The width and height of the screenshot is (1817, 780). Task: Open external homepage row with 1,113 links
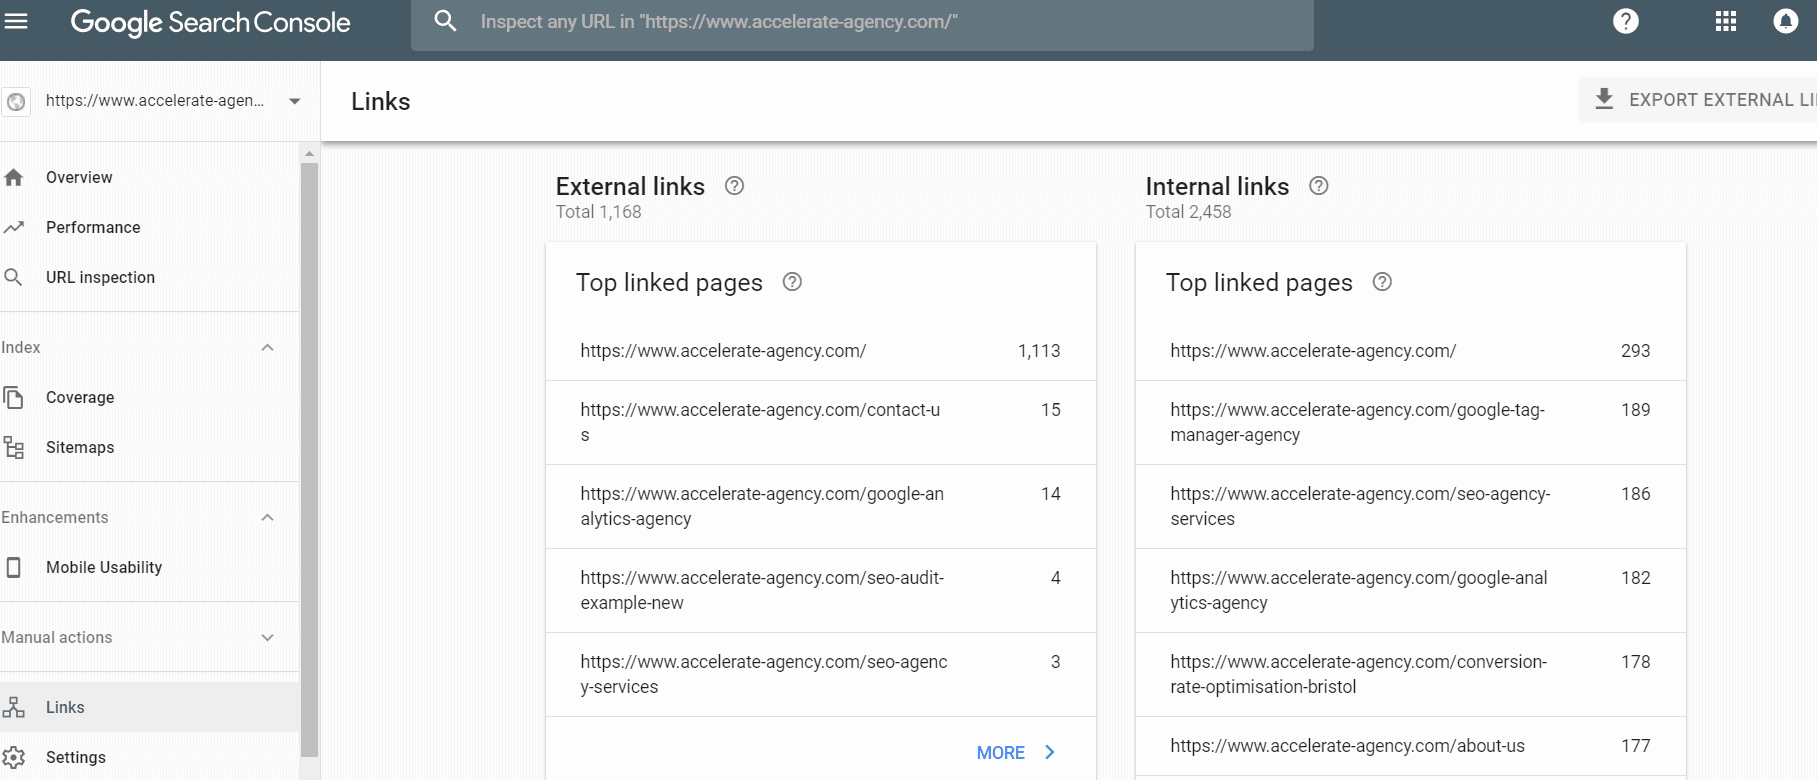(821, 351)
